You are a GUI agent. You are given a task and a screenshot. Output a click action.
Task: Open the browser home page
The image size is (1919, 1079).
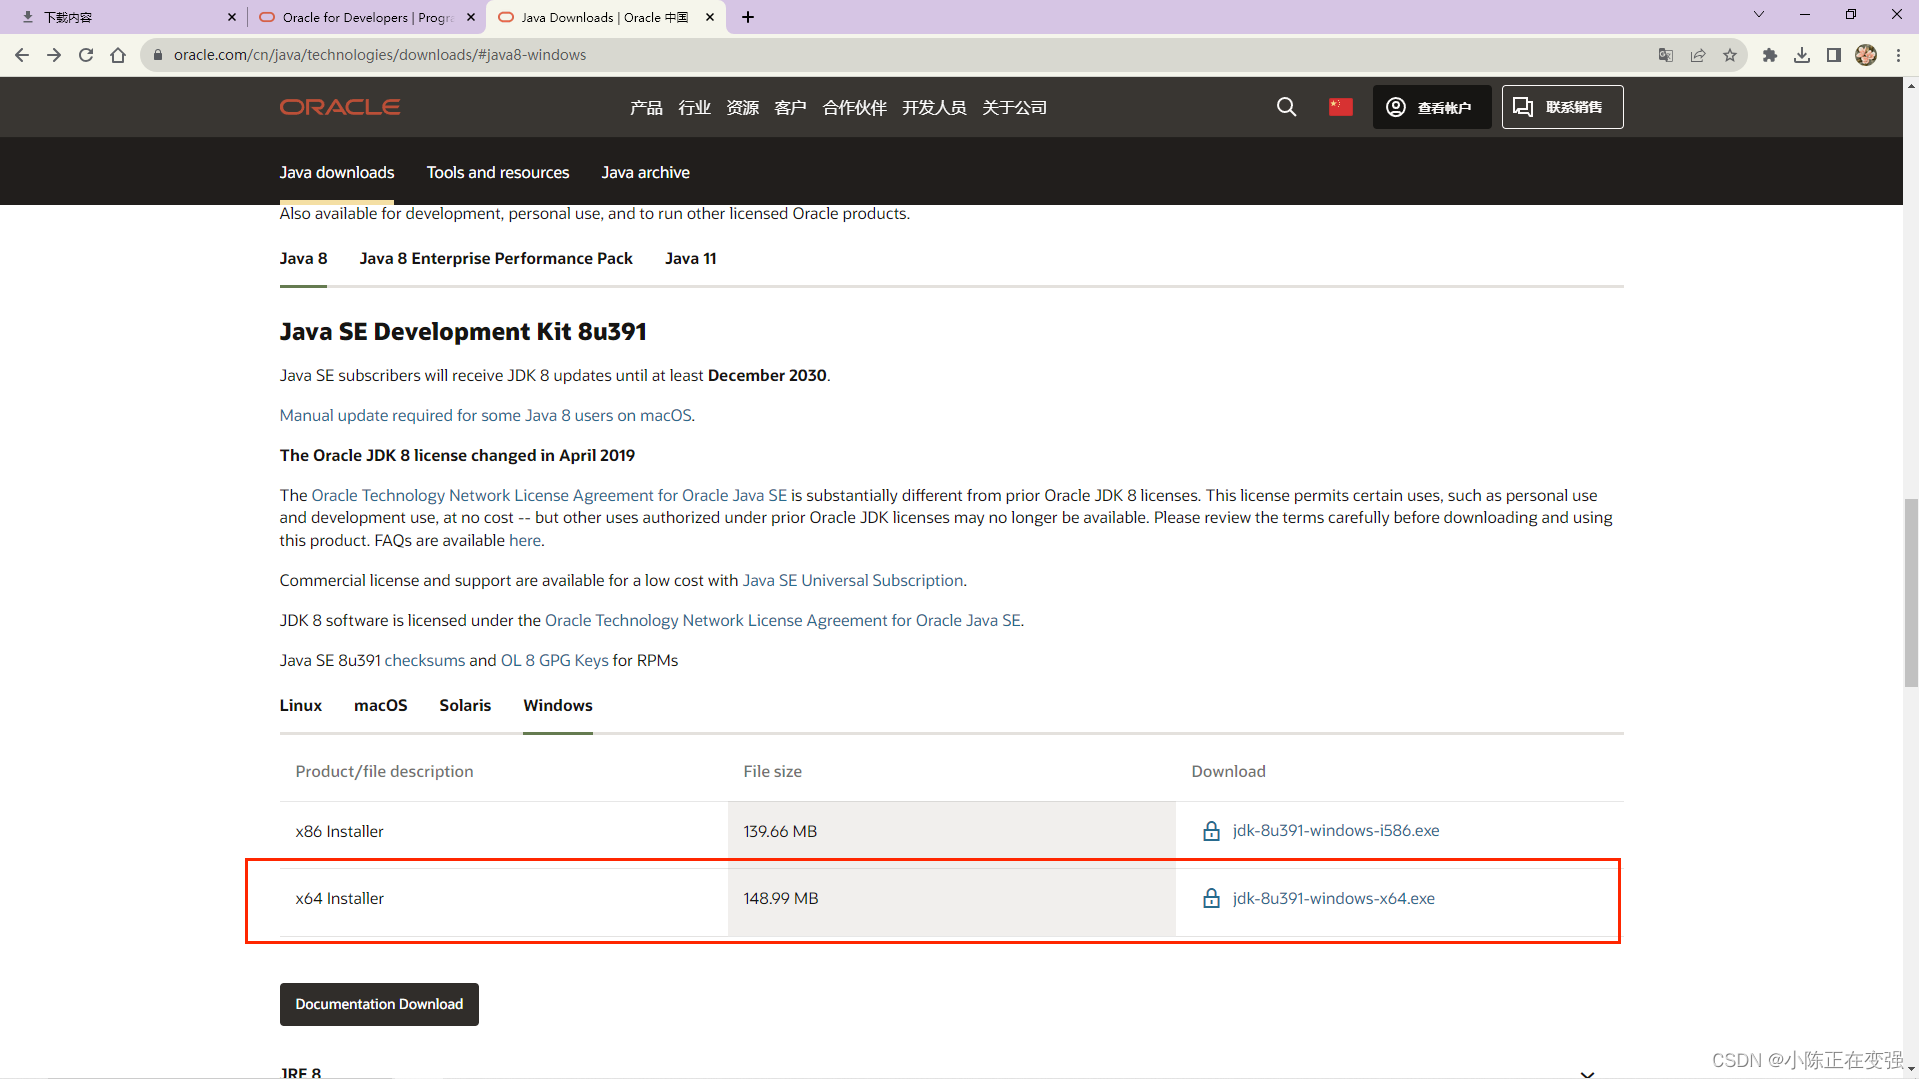click(x=118, y=55)
